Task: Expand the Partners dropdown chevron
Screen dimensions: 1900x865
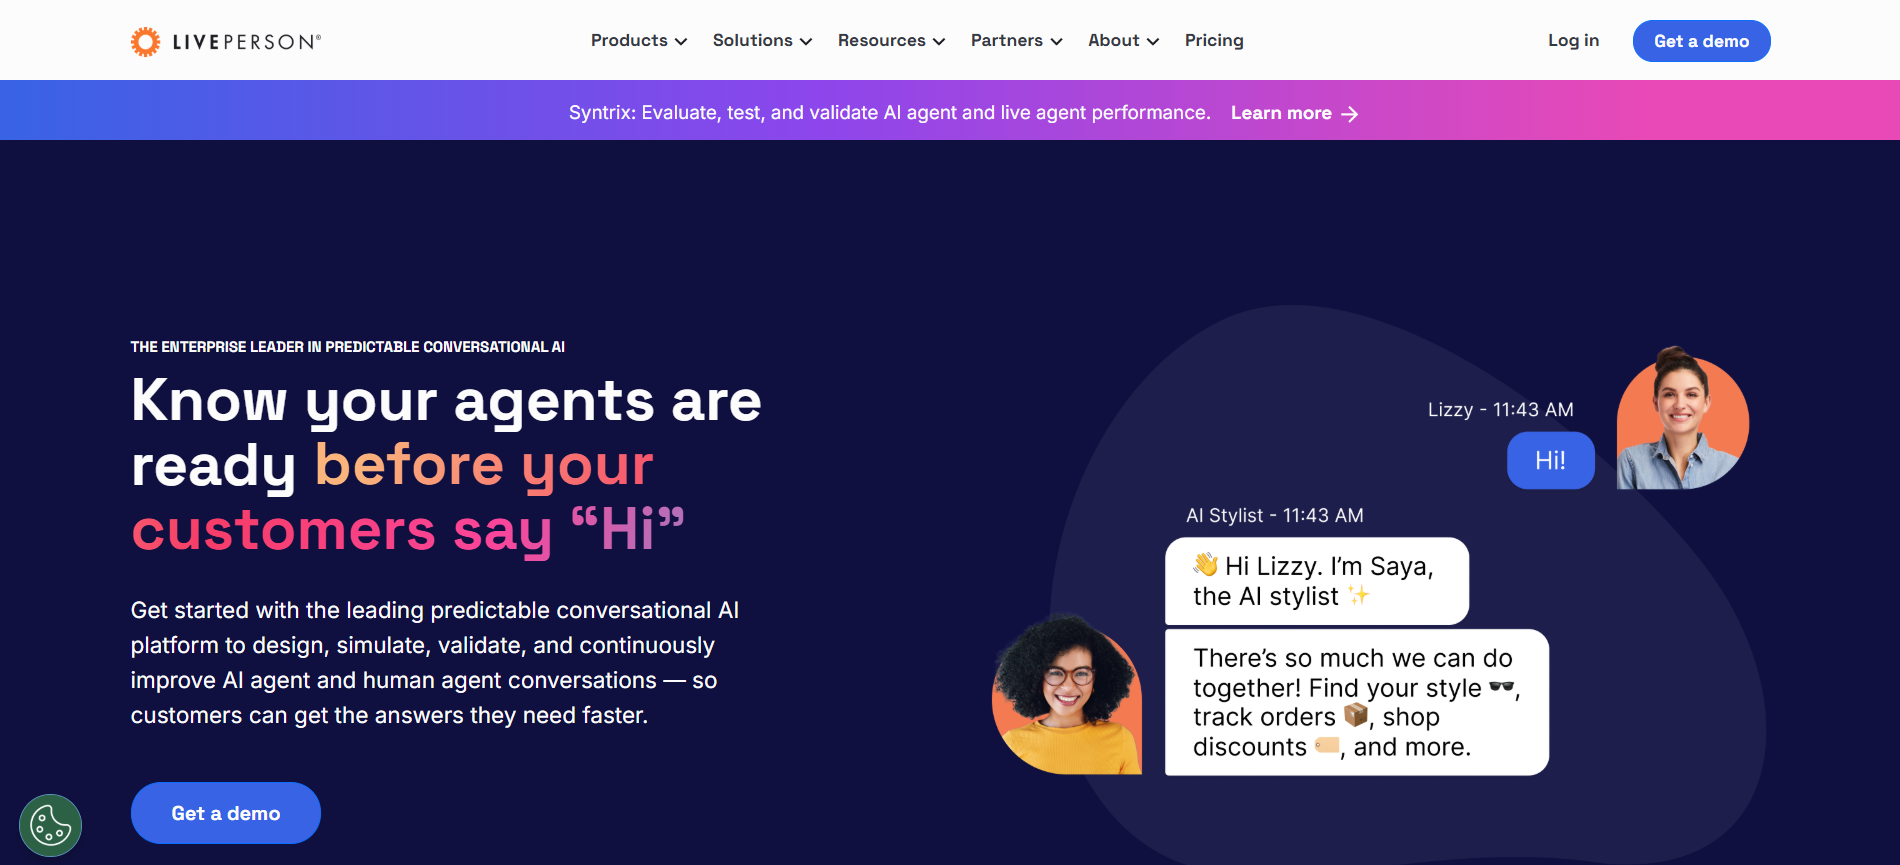Action: [x=1056, y=41]
